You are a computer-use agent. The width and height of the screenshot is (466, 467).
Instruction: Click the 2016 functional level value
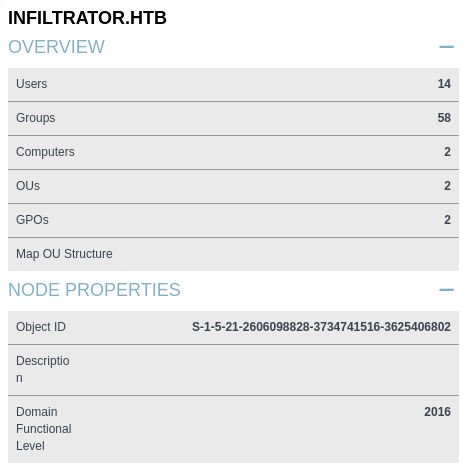pyautogui.click(x=437, y=412)
